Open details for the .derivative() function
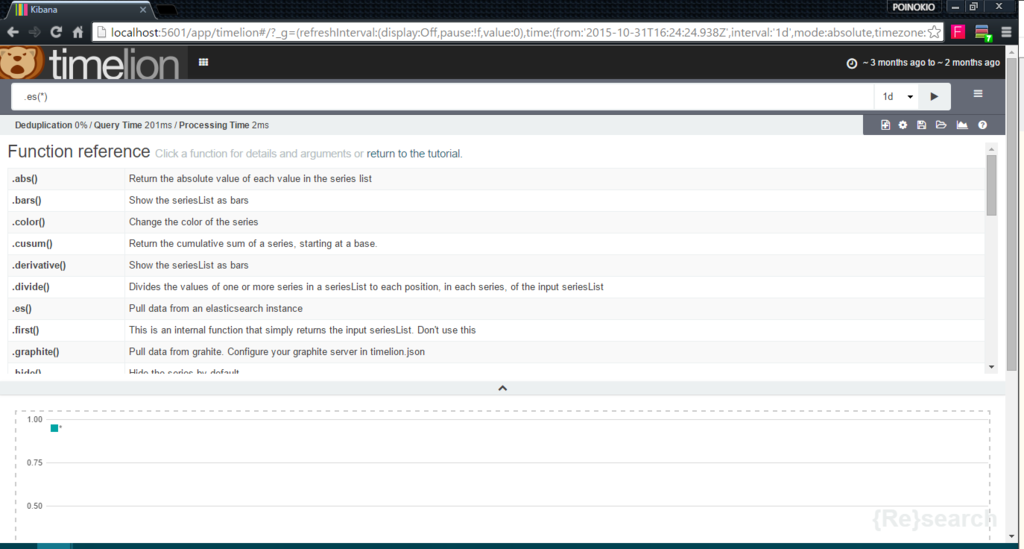 pyautogui.click(x=39, y=264)
